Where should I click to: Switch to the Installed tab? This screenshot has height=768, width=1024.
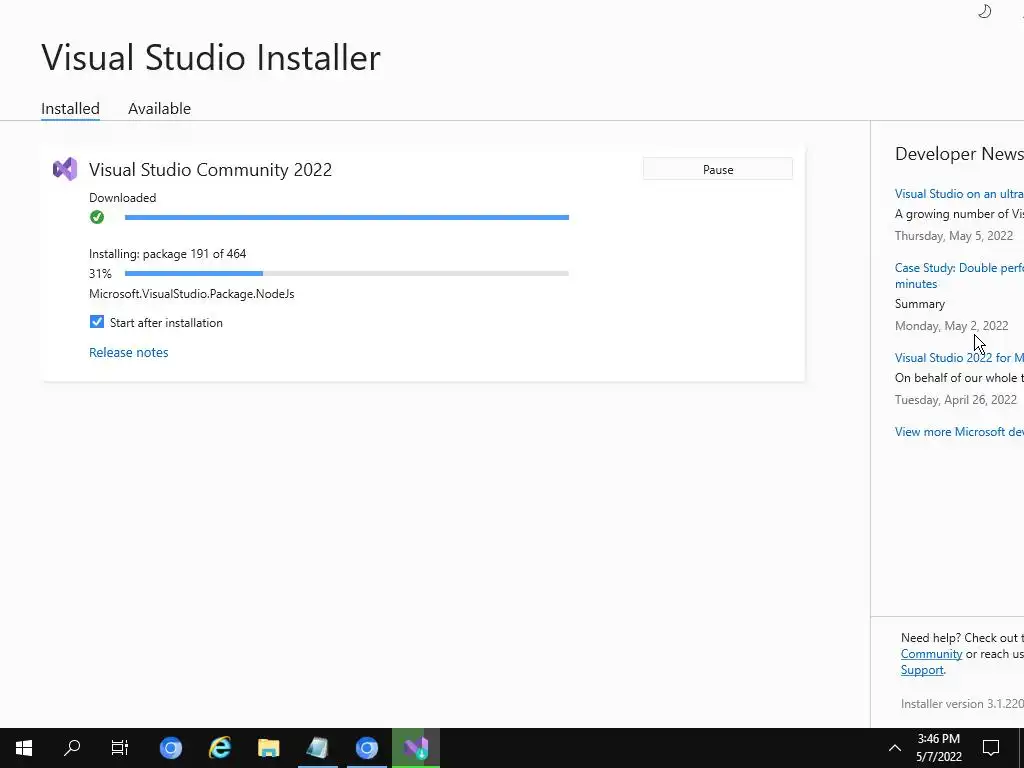[71, 108]
